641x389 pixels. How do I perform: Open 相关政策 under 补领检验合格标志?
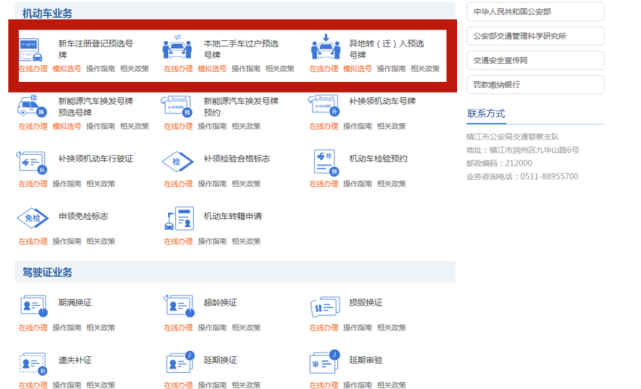click(x=246, y=184)
